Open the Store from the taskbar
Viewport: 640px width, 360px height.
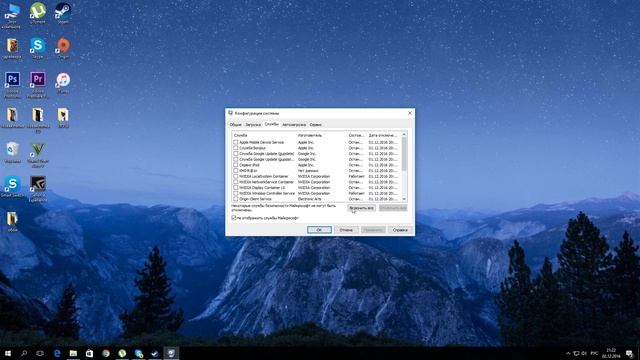tap(89, 353)
